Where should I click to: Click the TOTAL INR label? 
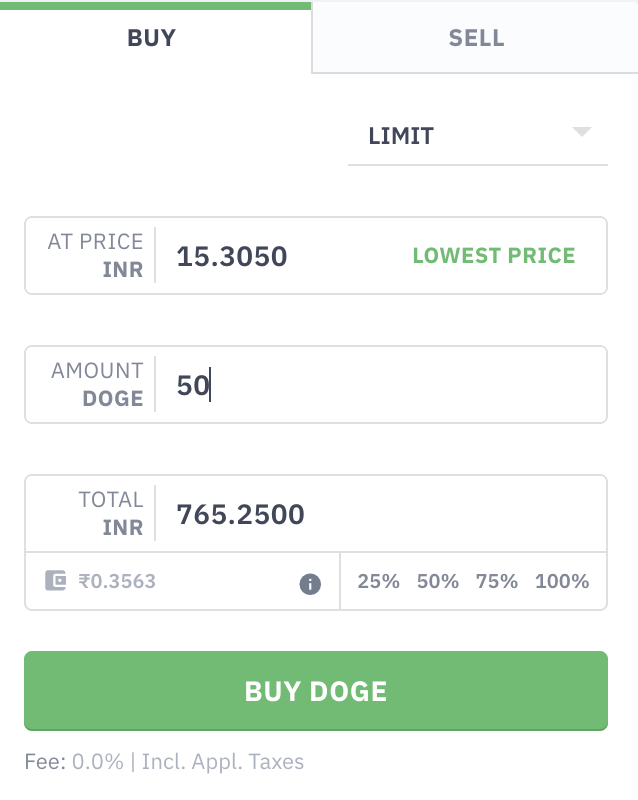tap(110, 514)
